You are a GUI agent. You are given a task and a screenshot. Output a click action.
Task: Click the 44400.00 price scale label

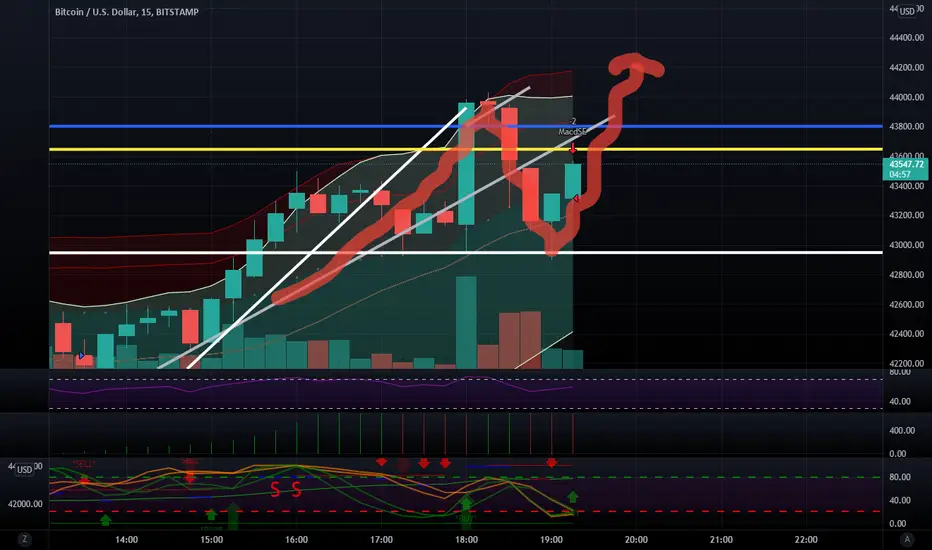pos(906,37)
